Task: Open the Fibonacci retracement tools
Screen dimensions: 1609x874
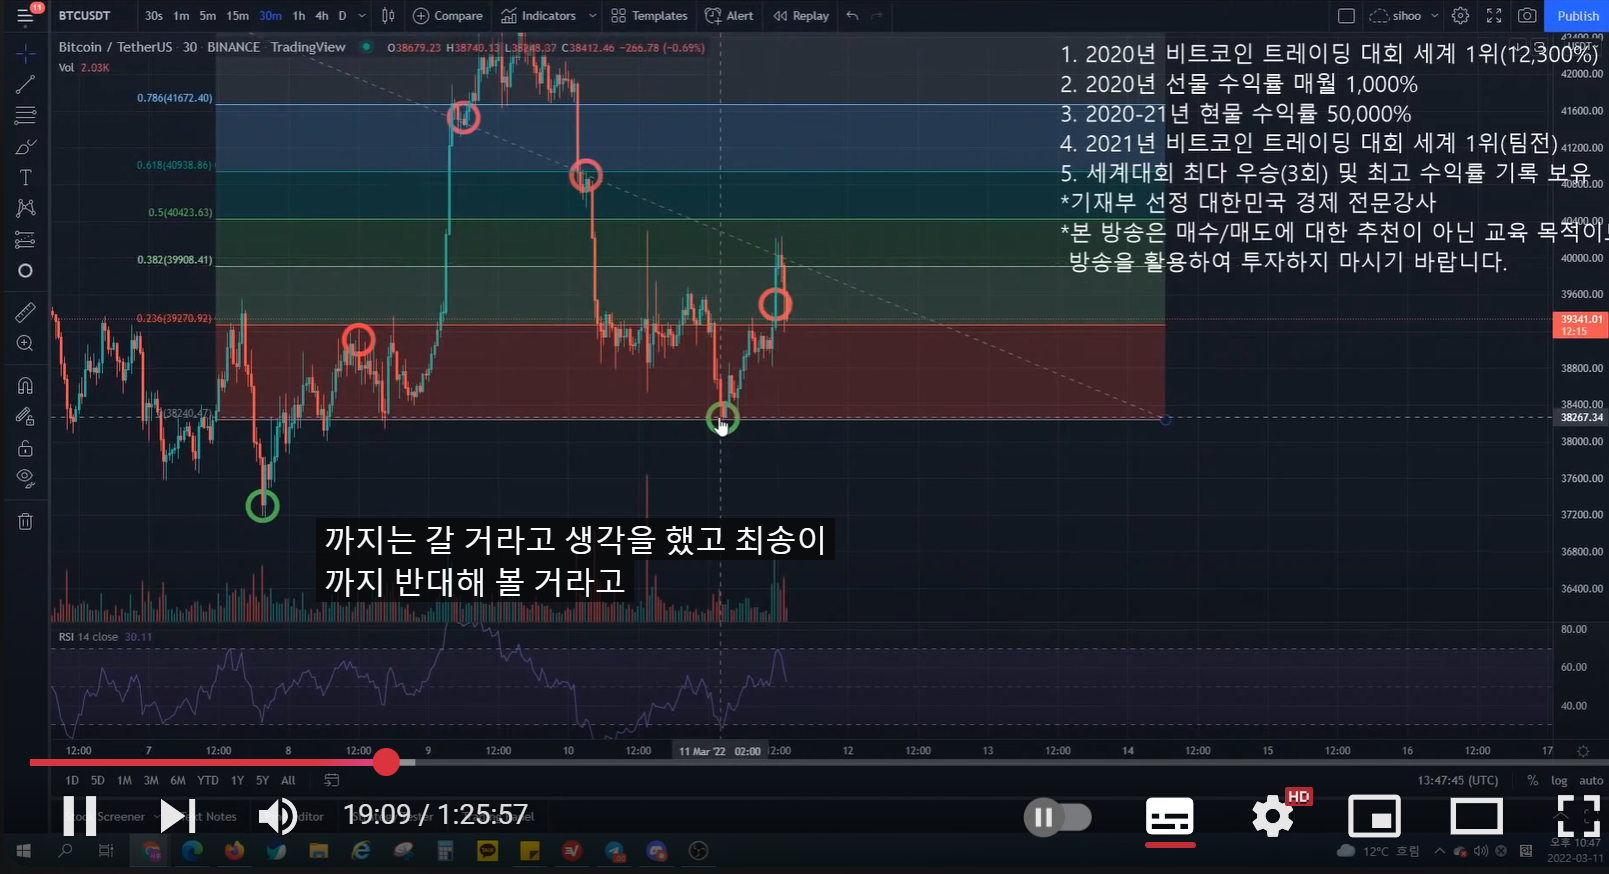Action: click(x=25, y=116)
